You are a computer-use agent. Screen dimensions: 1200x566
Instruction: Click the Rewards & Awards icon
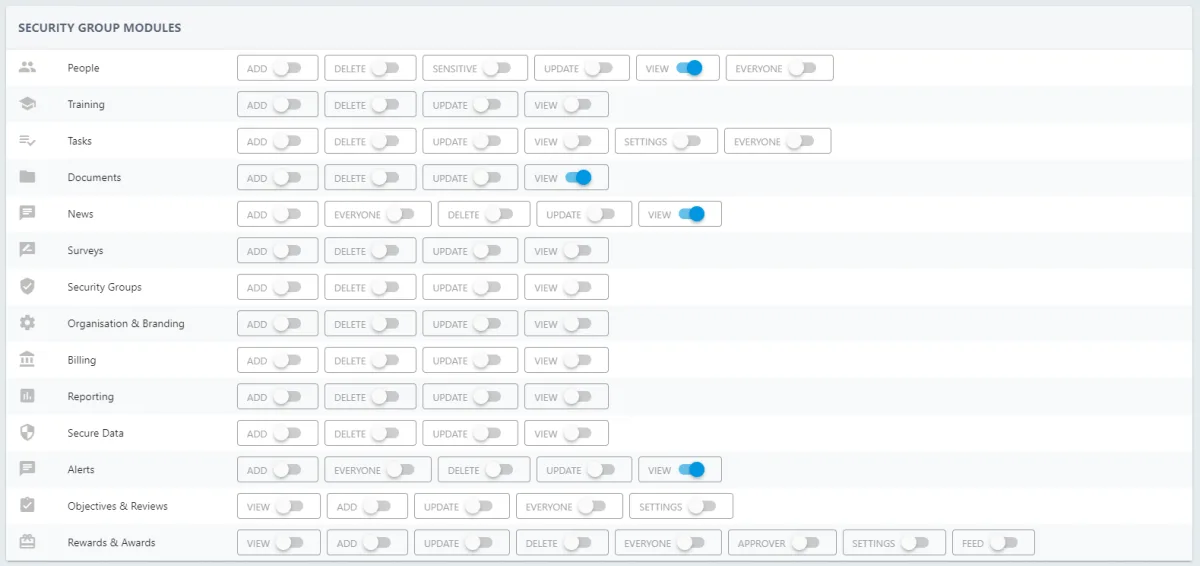[x=27, y=542]
